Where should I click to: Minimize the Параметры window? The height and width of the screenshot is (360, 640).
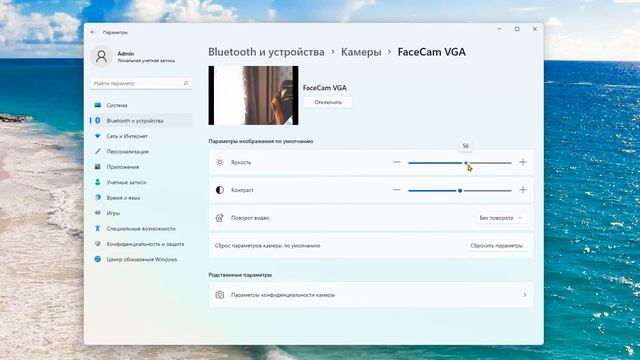pos(500,29)
